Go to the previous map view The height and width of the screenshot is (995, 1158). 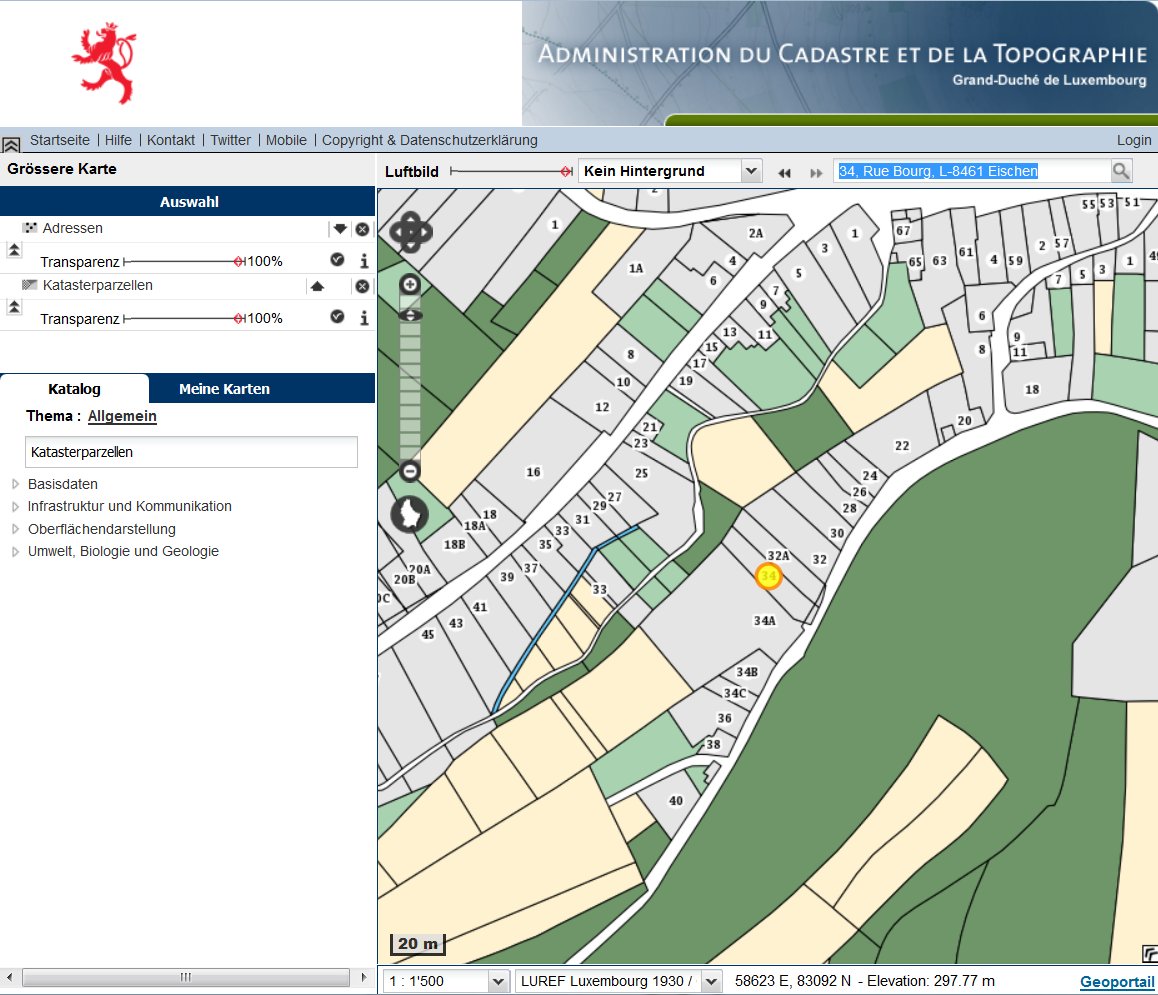pyautogui.click(x=784, y=173)
